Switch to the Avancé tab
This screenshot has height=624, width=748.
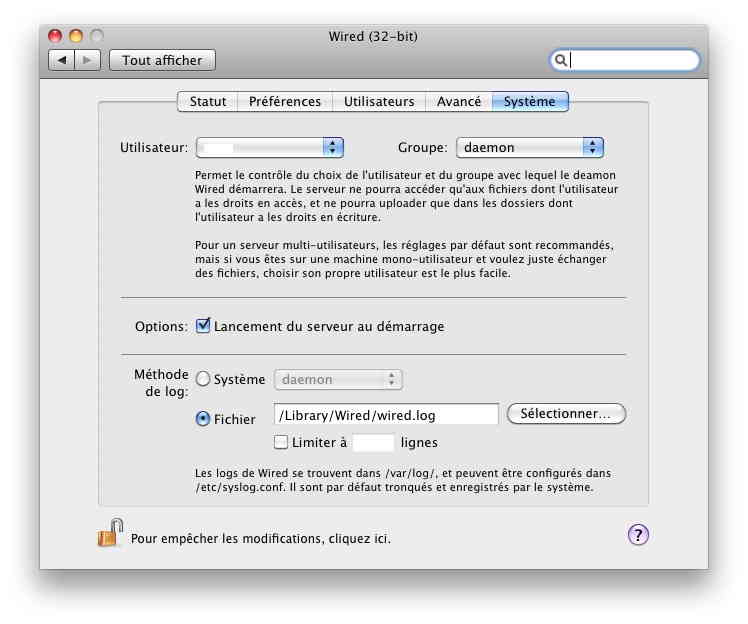coord(458,102)
